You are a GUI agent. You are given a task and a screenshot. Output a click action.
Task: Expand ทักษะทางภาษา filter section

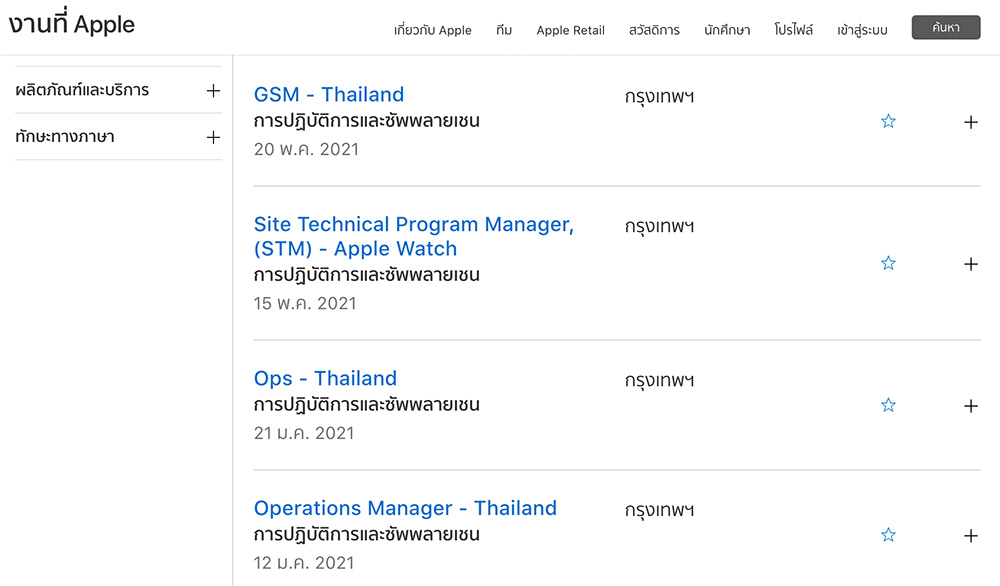tap(213, 137)
